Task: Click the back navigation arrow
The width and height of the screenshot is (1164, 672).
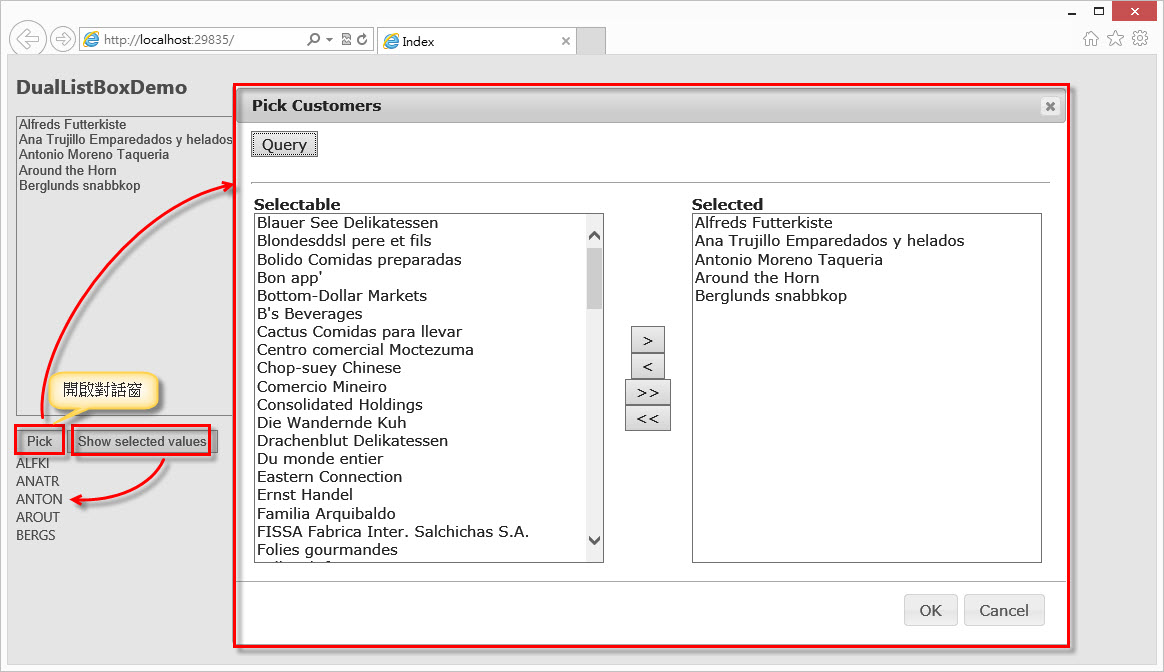Action: point(27,38)
